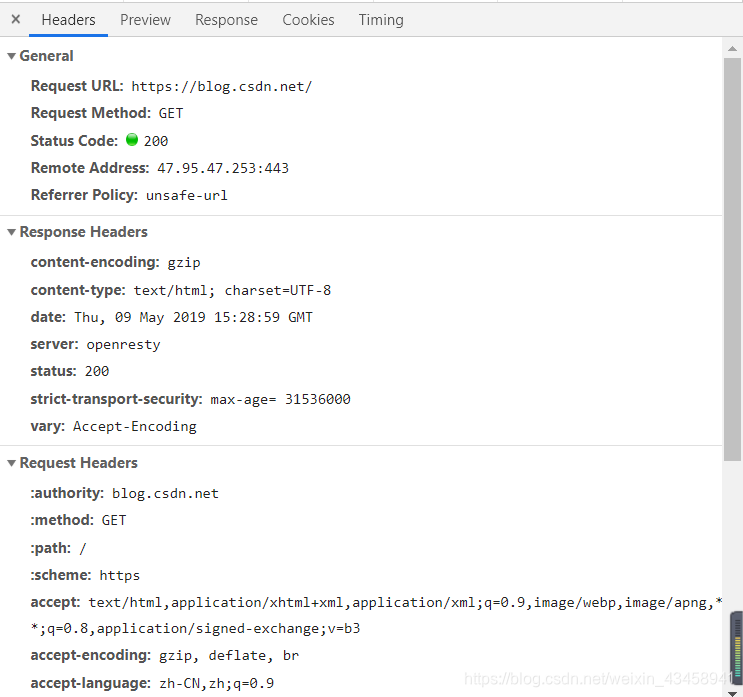This screenshot has height=697, width=743.
Task: Click the Request Method value GET
Action: pyautogui.click(x=171, y=114)
